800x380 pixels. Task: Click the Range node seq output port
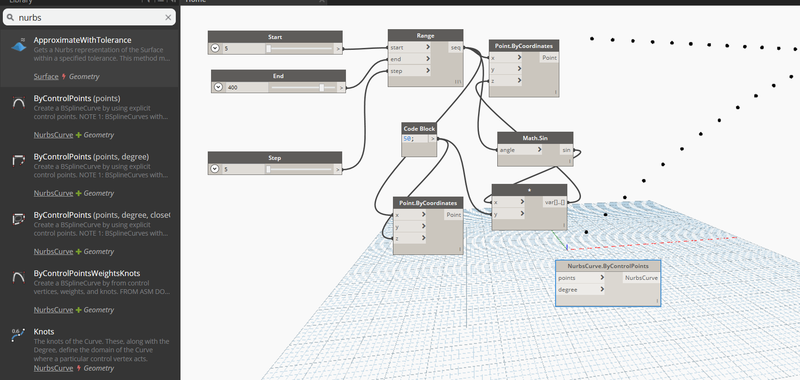[456, 47]
